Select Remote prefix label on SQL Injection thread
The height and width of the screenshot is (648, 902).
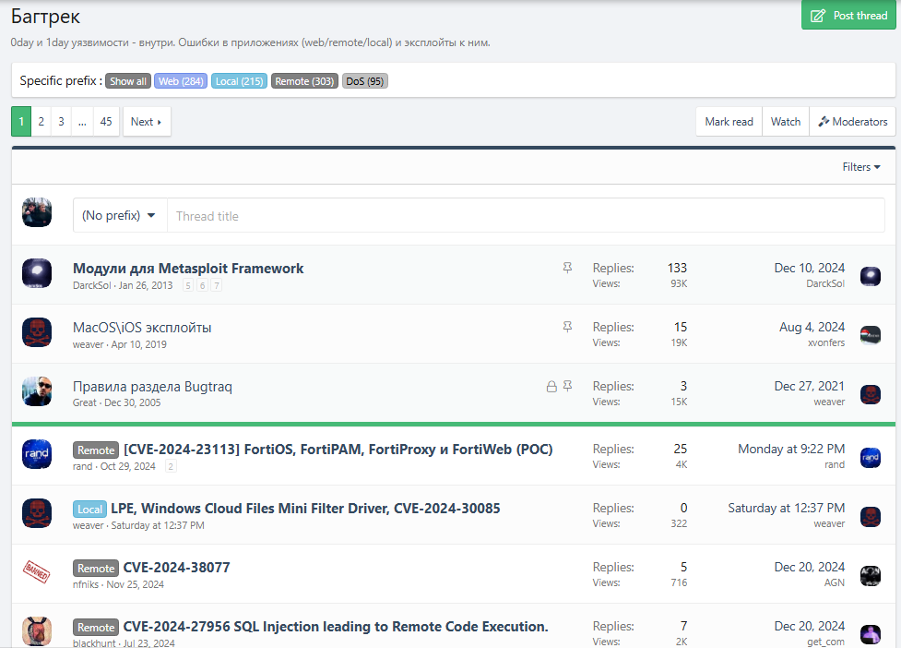point(96,627)
